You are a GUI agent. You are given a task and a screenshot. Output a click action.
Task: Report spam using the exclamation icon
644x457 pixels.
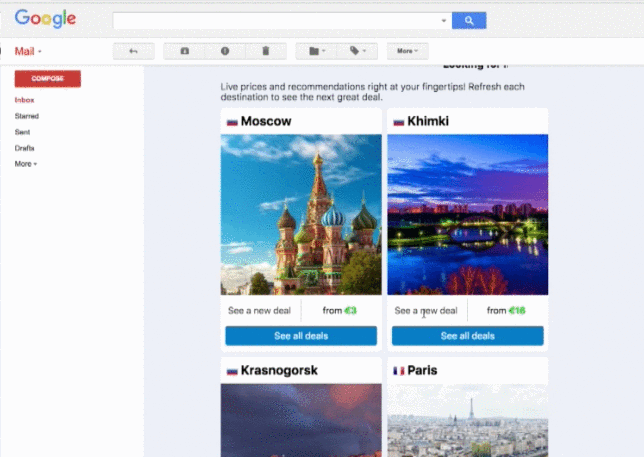pyautogui.click(x=225, y=51)
